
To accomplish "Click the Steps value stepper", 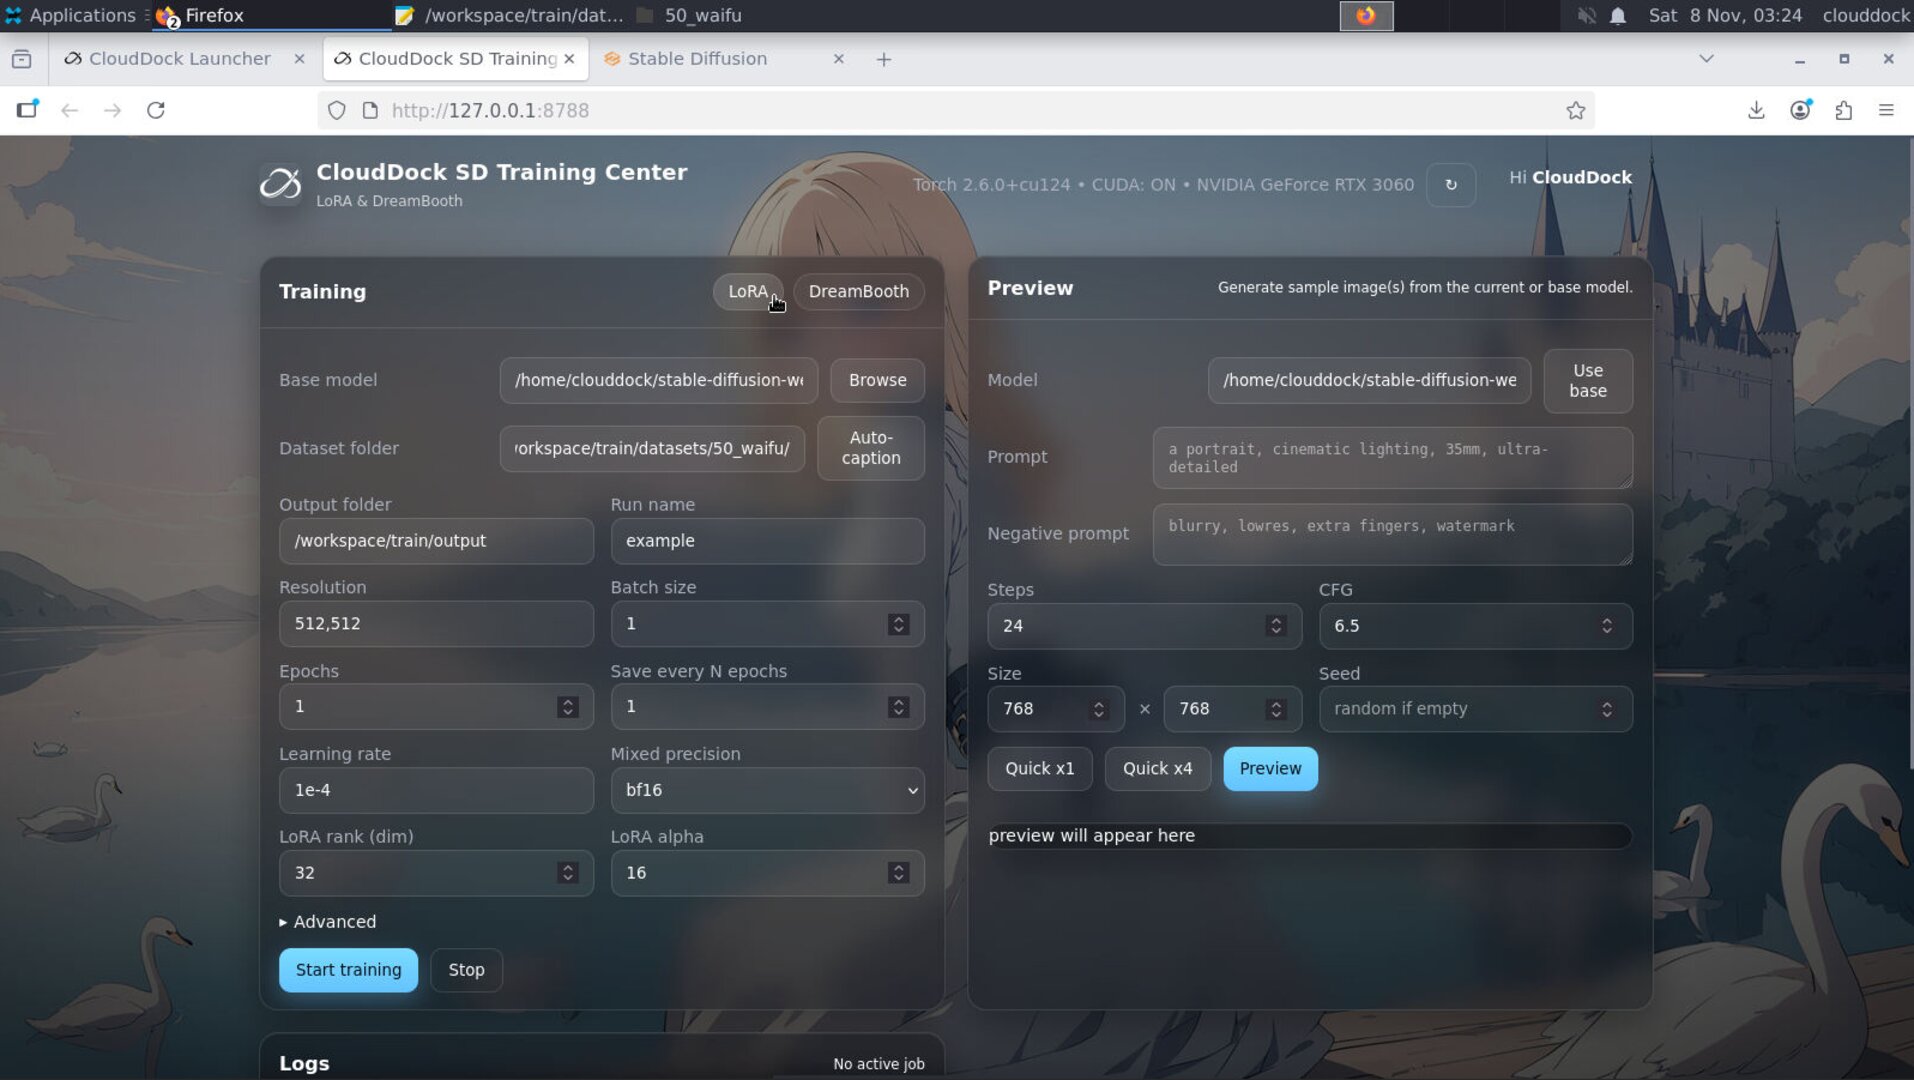I will tap(1275, 626).
